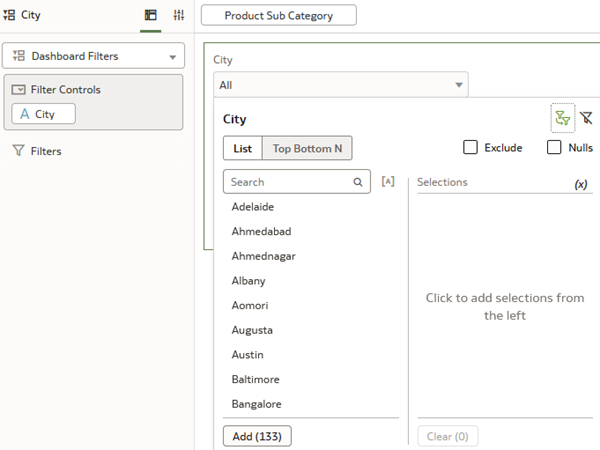Image resolution: width=600 pixels, height=450 pixels.
Task: Tick the Nulls checkbox
Action: point(554,148)
